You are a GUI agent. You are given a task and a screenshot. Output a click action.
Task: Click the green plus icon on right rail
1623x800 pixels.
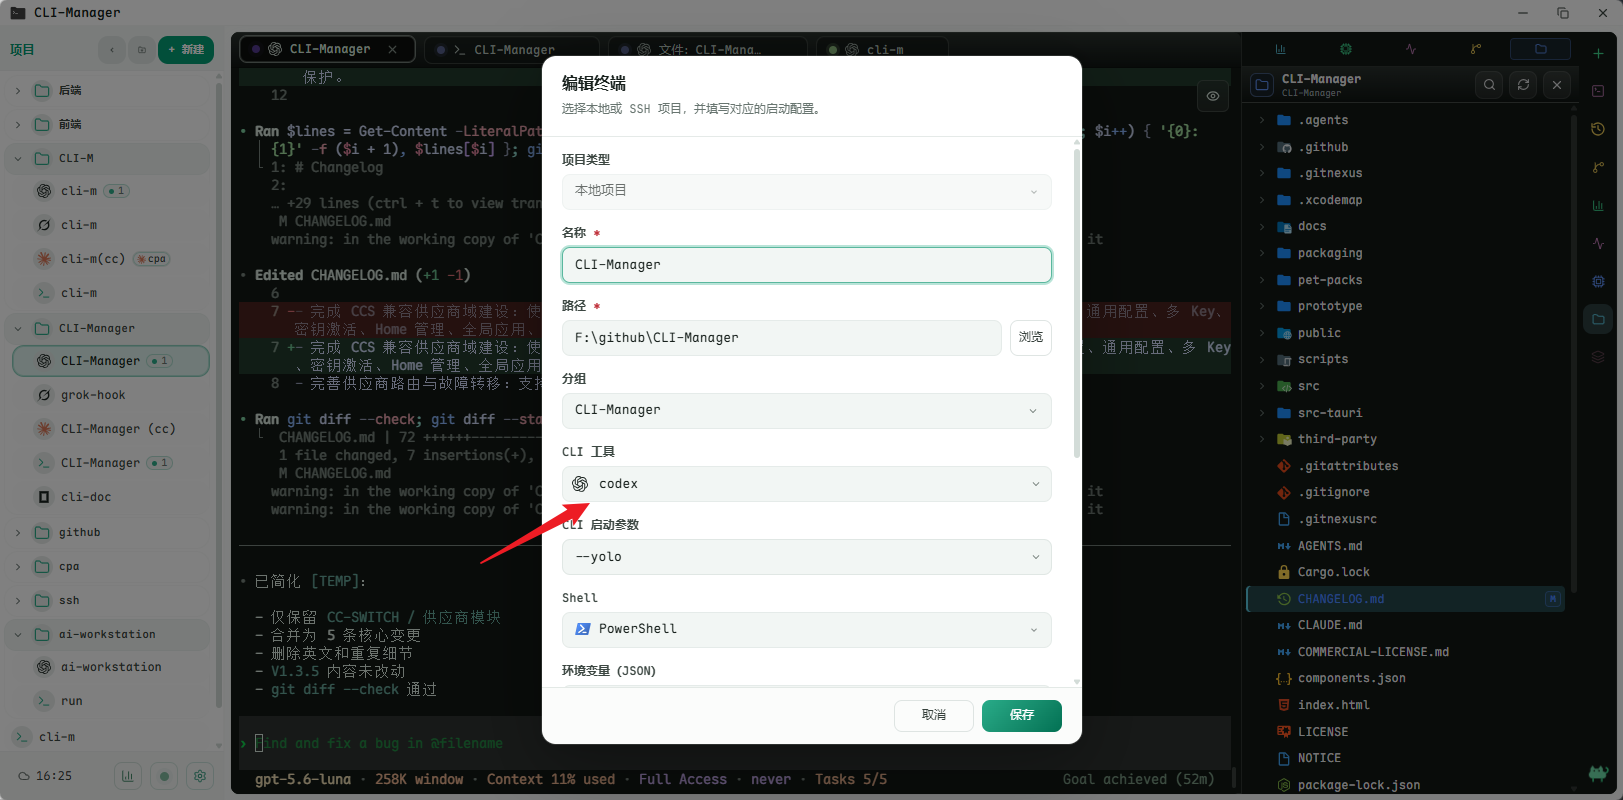tap(1598, 53)
